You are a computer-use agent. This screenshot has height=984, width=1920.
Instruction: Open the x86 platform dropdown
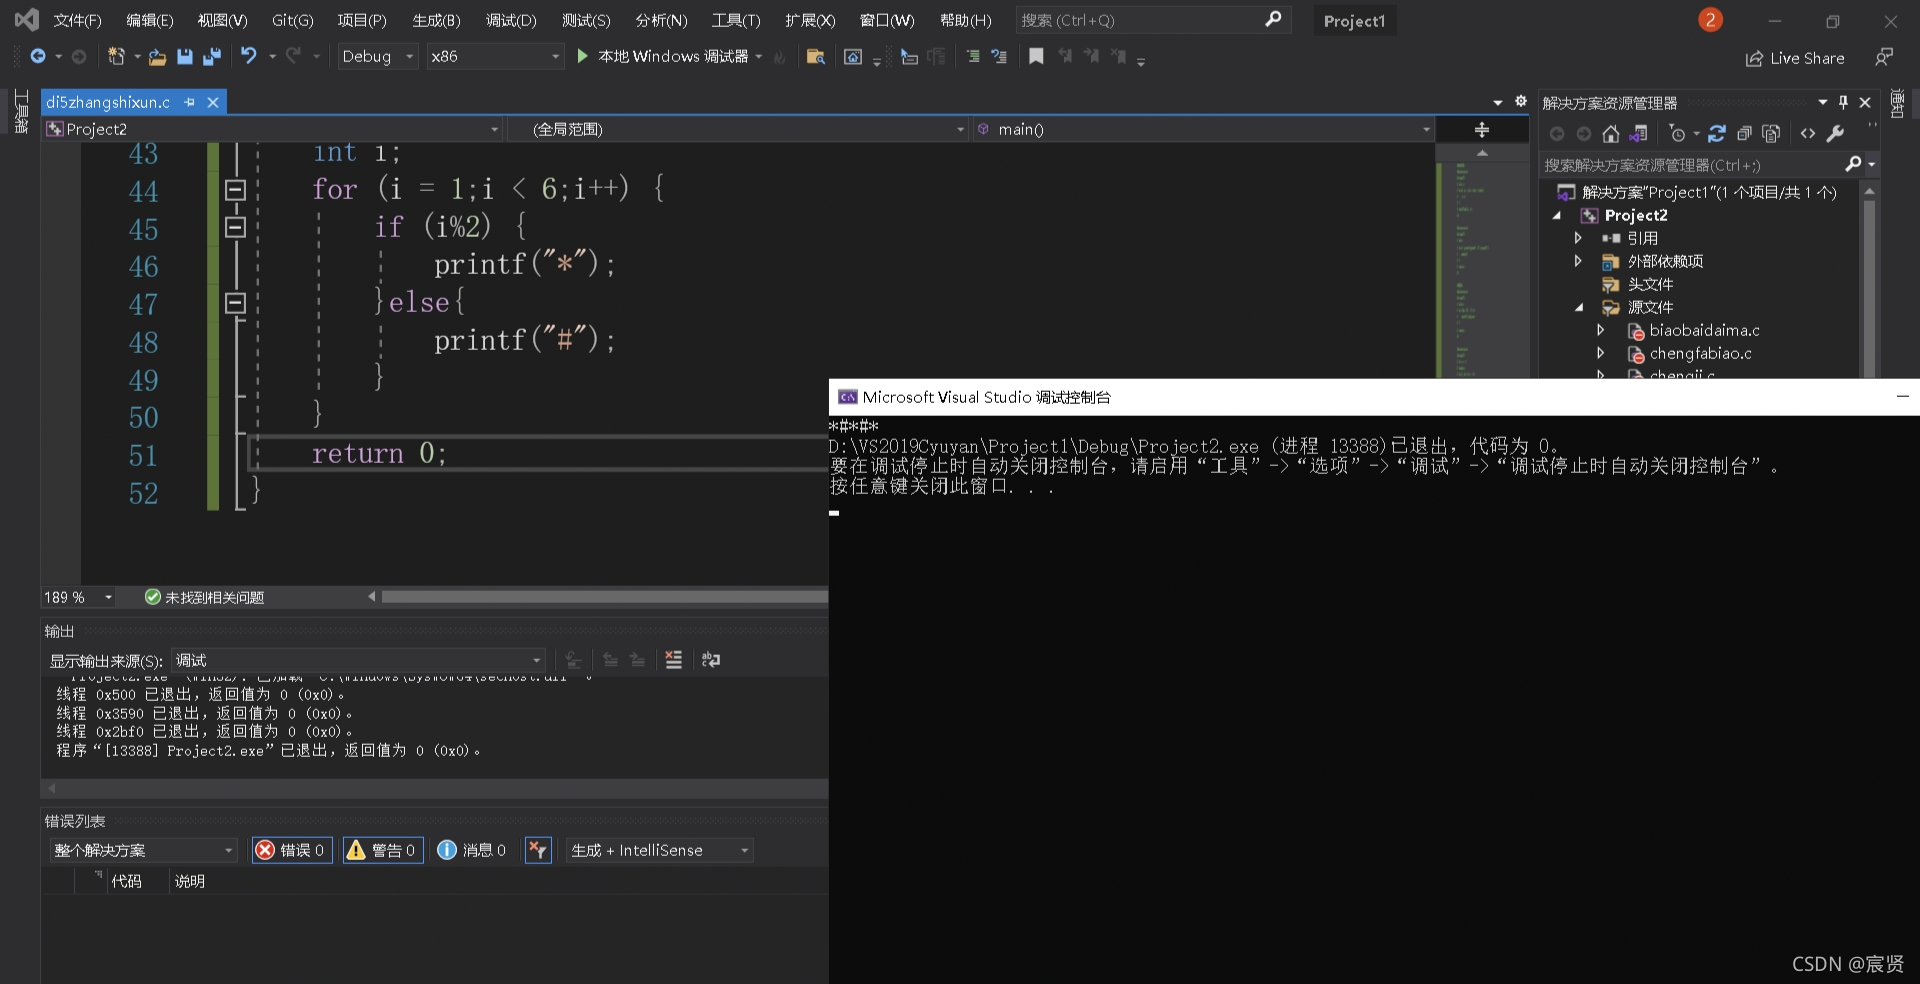pos(495,57)
